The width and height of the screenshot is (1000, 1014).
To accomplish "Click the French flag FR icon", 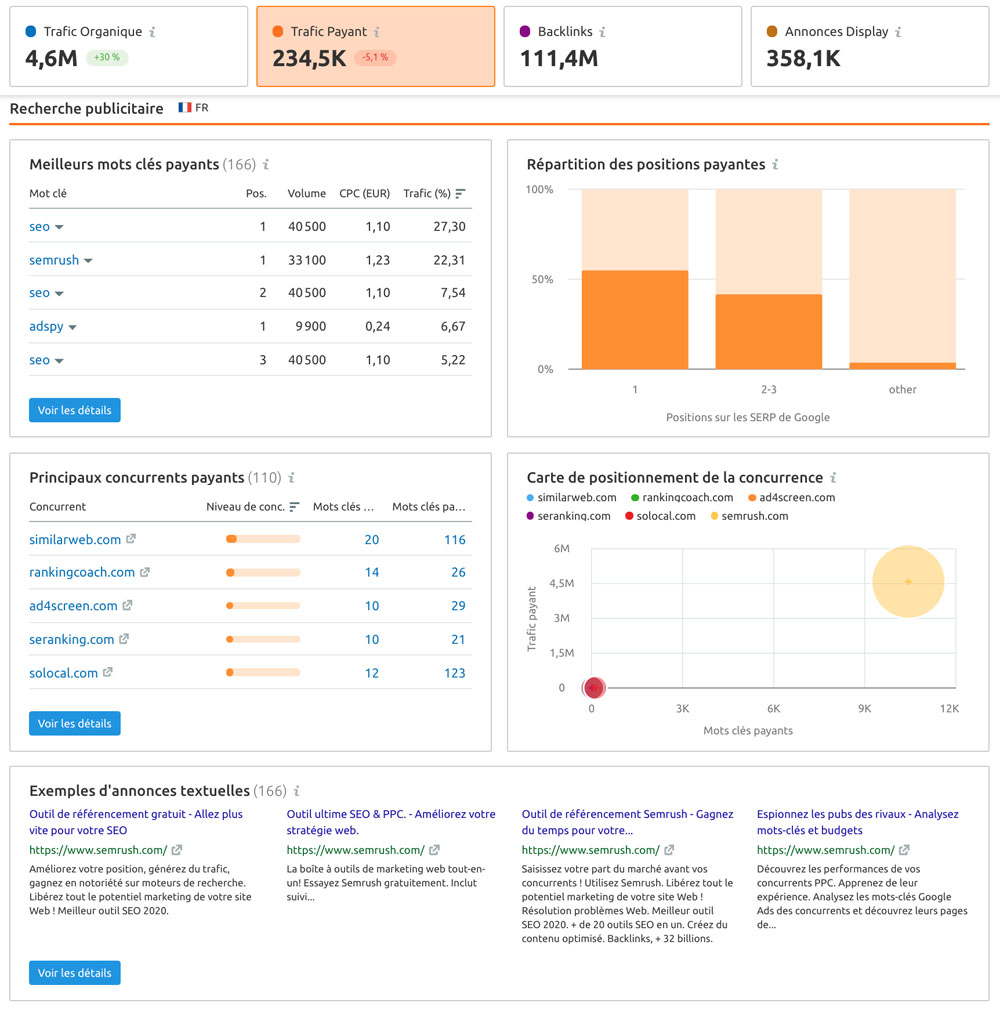I will pyautogui.click(x=185, y=107).
